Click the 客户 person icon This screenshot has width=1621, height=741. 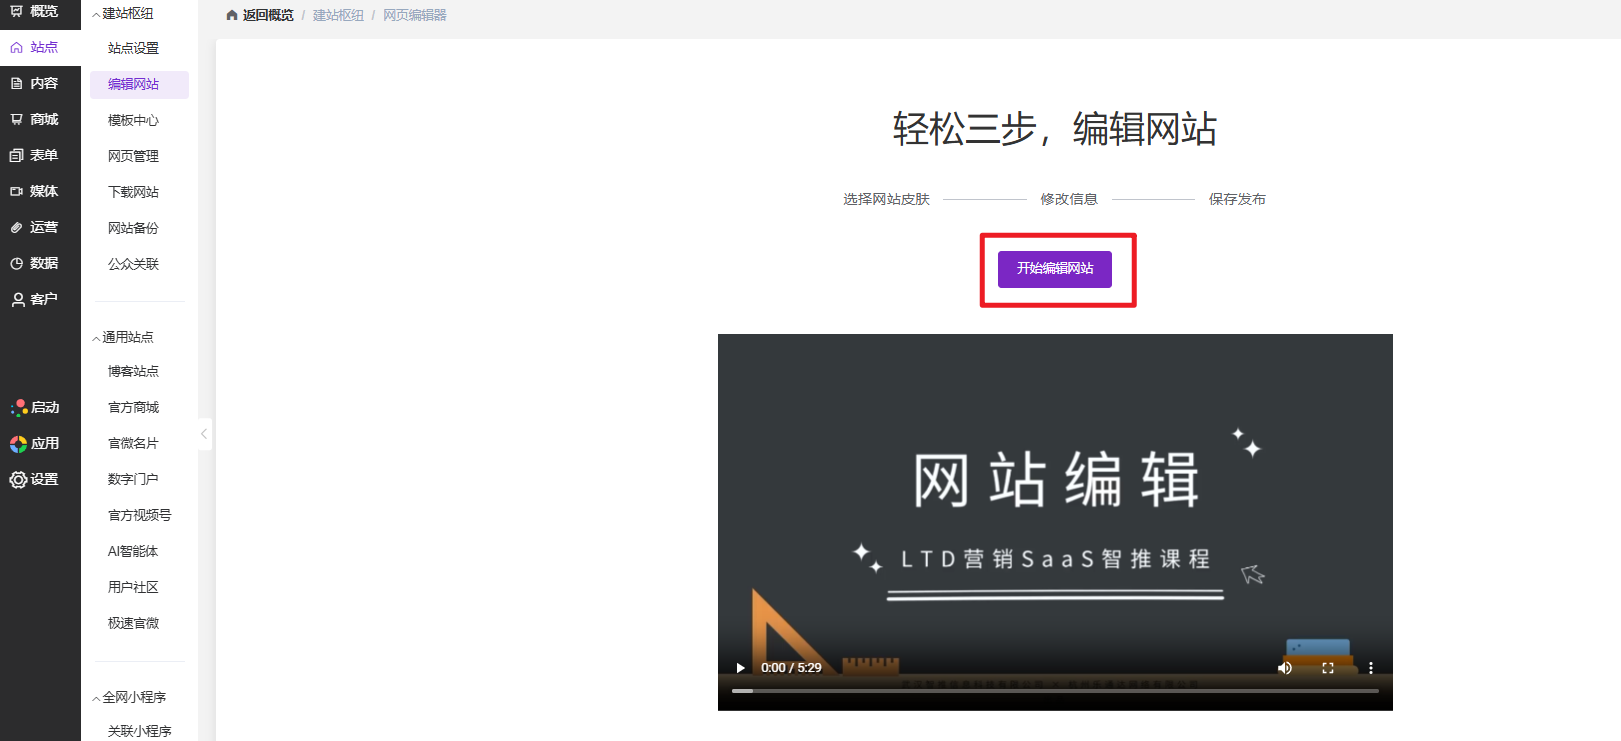17,300
